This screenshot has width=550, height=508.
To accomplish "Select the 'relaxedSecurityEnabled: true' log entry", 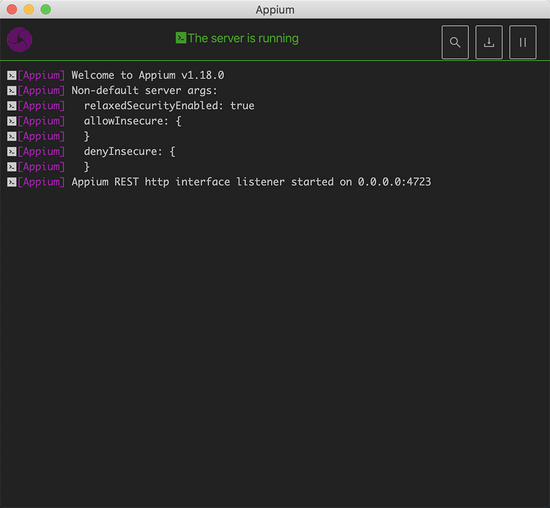I will point(169,106).
